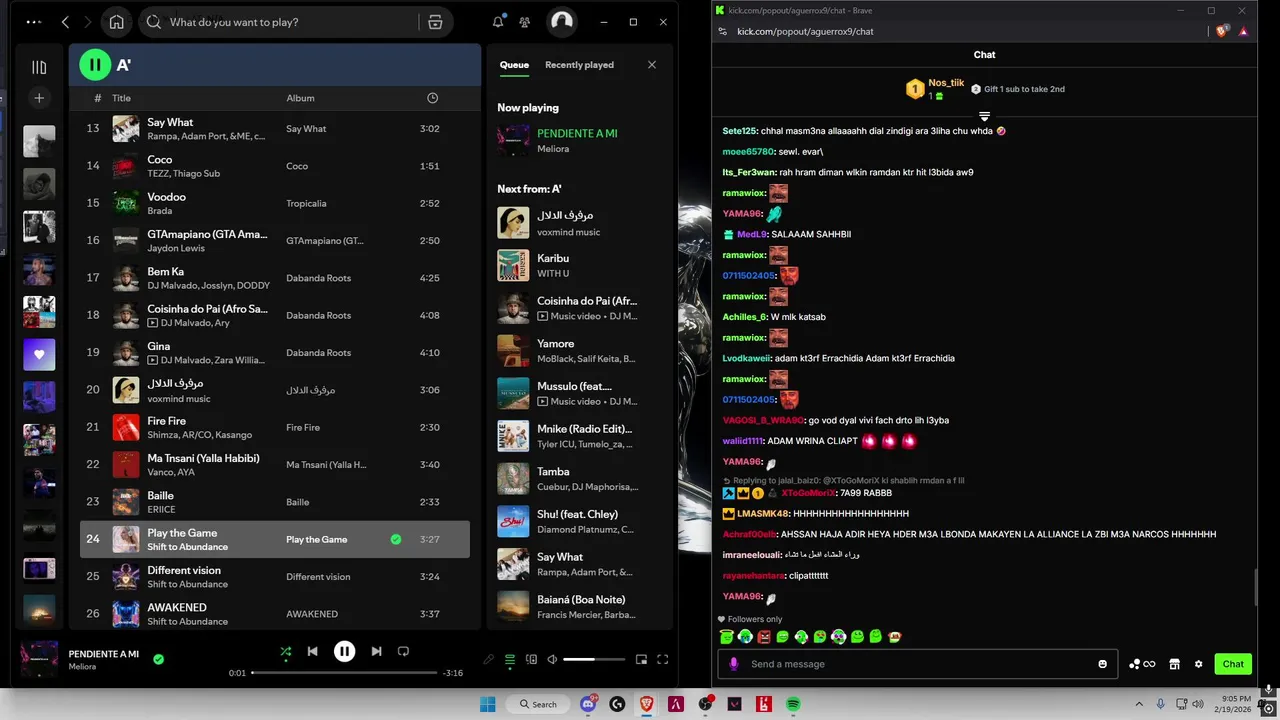
Task: Open Spotify miniplayer
Action: pyautogui.click(x=641, y=659)
